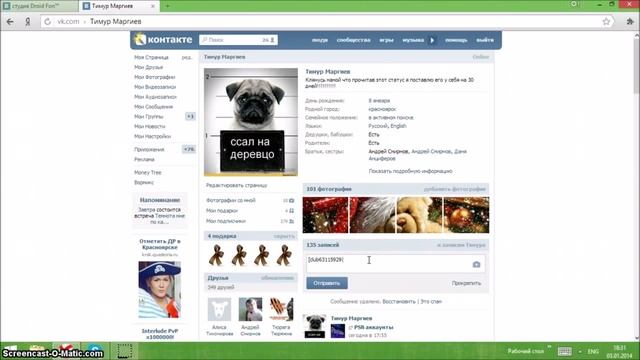Click the Отправить button

[x=327, y=283]
